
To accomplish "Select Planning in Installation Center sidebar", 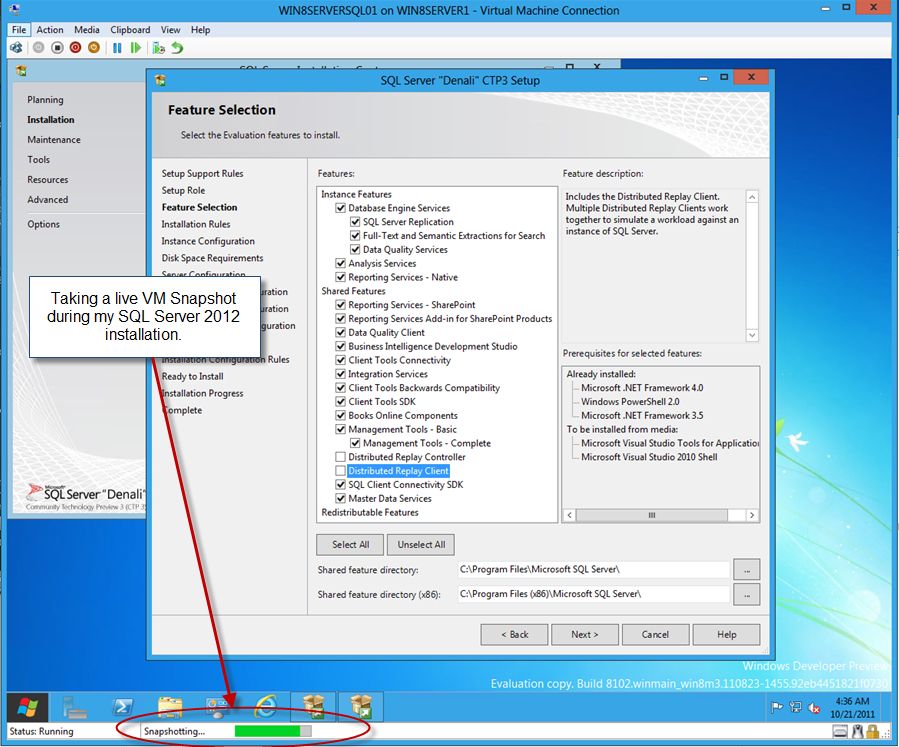I will coord(45,100).
